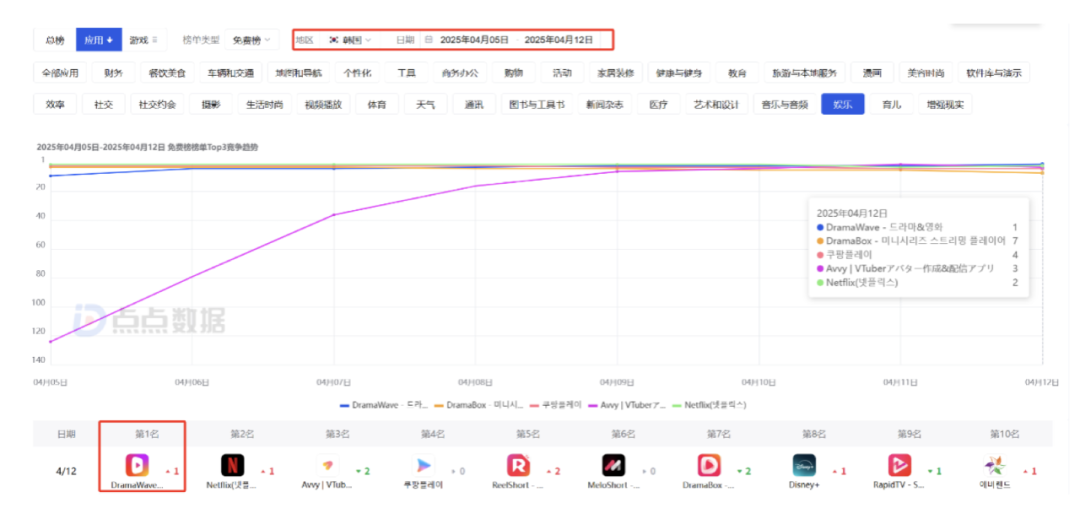
Task: Click the DramaWave app icon in rank 1
Action: (137, 465)
